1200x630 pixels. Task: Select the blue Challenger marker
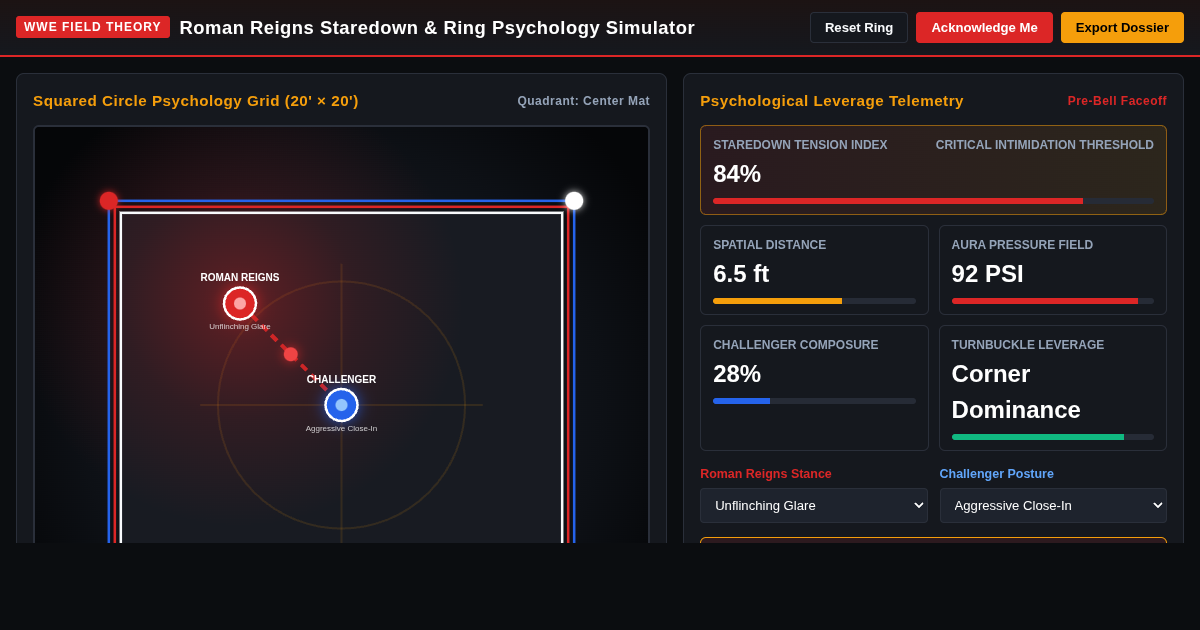click(341, 405)
